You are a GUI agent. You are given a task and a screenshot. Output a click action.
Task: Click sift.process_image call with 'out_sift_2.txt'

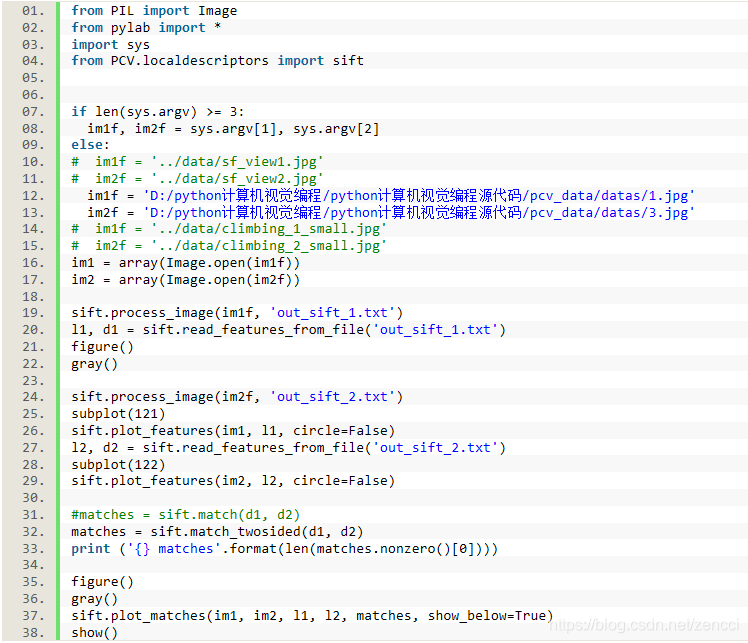[237, 397]
